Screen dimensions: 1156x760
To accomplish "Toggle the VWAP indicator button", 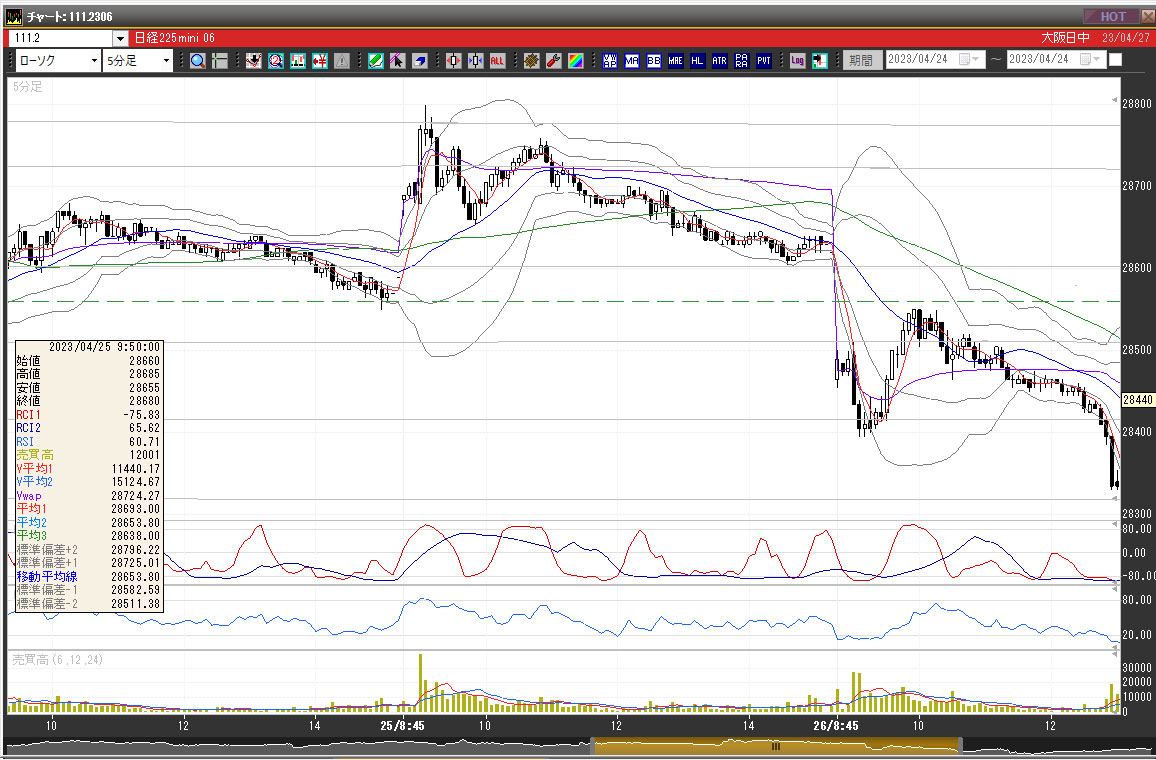I will (x=610, y=61).
